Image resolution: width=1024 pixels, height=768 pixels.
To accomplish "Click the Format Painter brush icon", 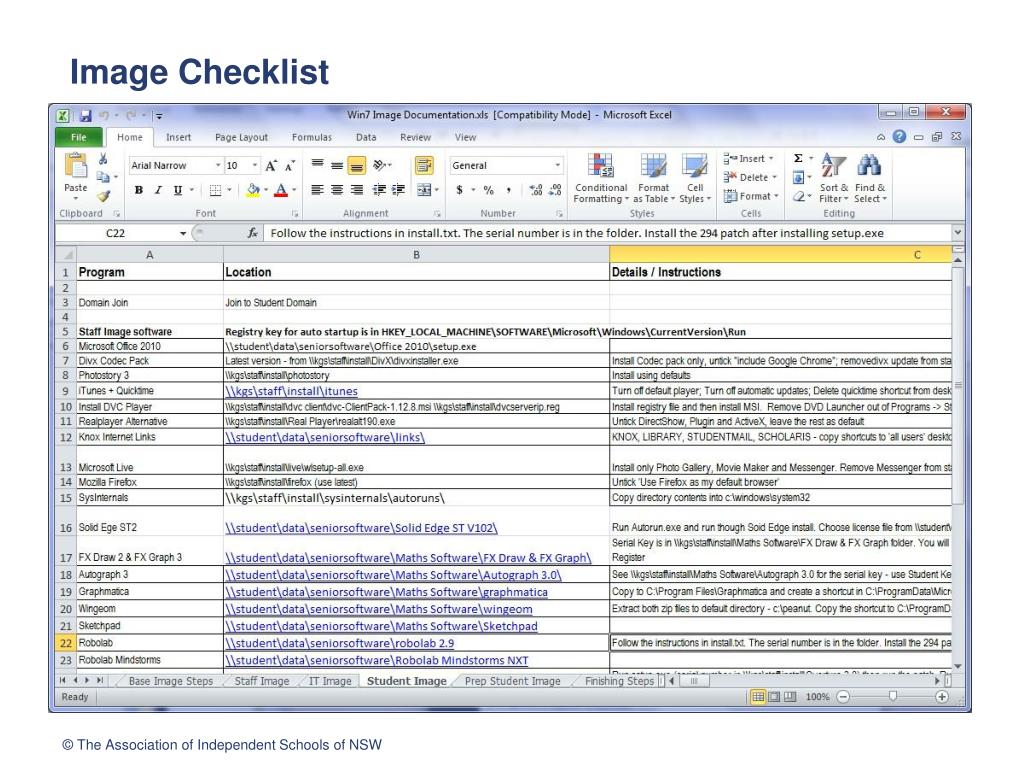I will (x=103, y=195).
